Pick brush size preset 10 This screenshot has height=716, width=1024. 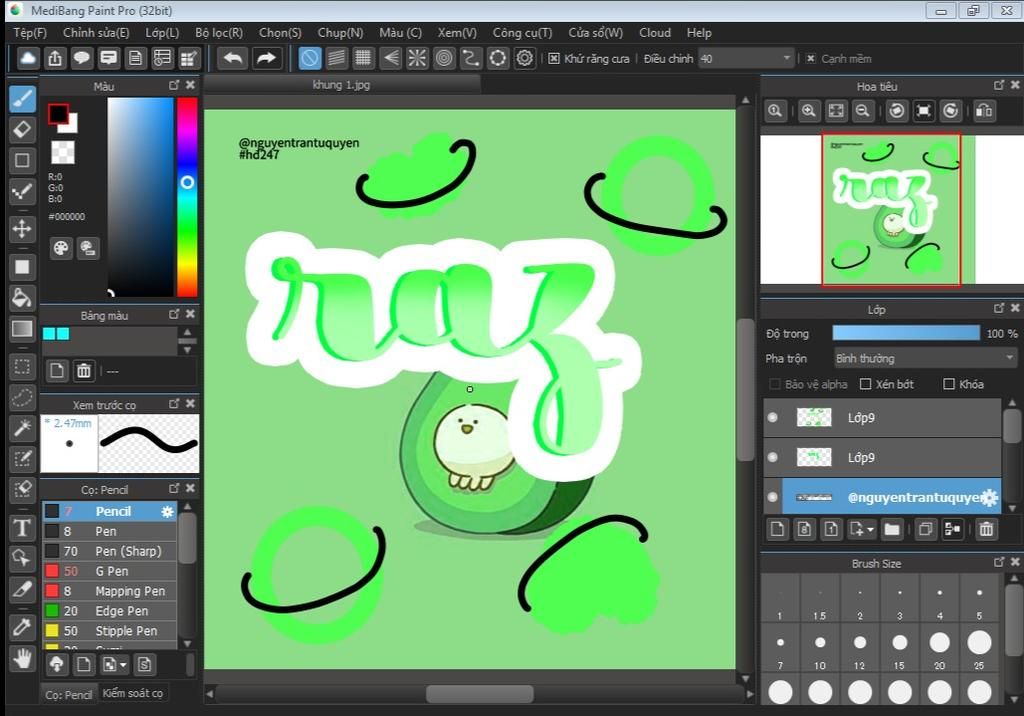pyautogui.click(x=820, y=649)
